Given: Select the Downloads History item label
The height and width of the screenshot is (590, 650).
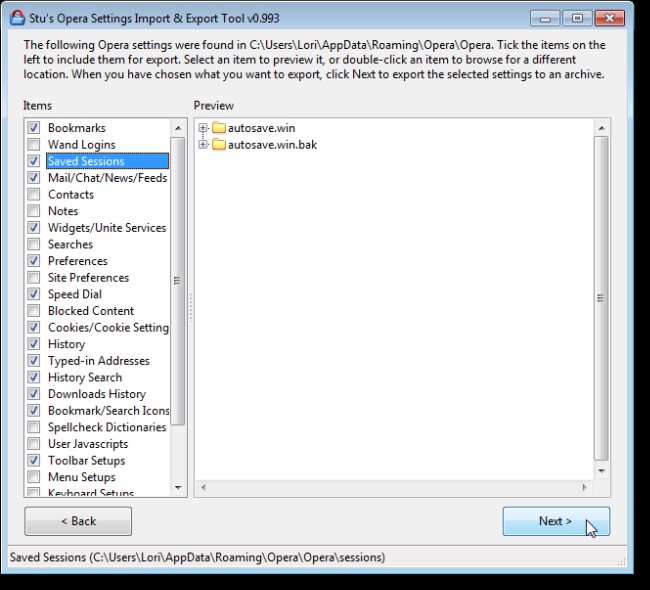Looking at the screenshot, I should click(x=97, y=393).
